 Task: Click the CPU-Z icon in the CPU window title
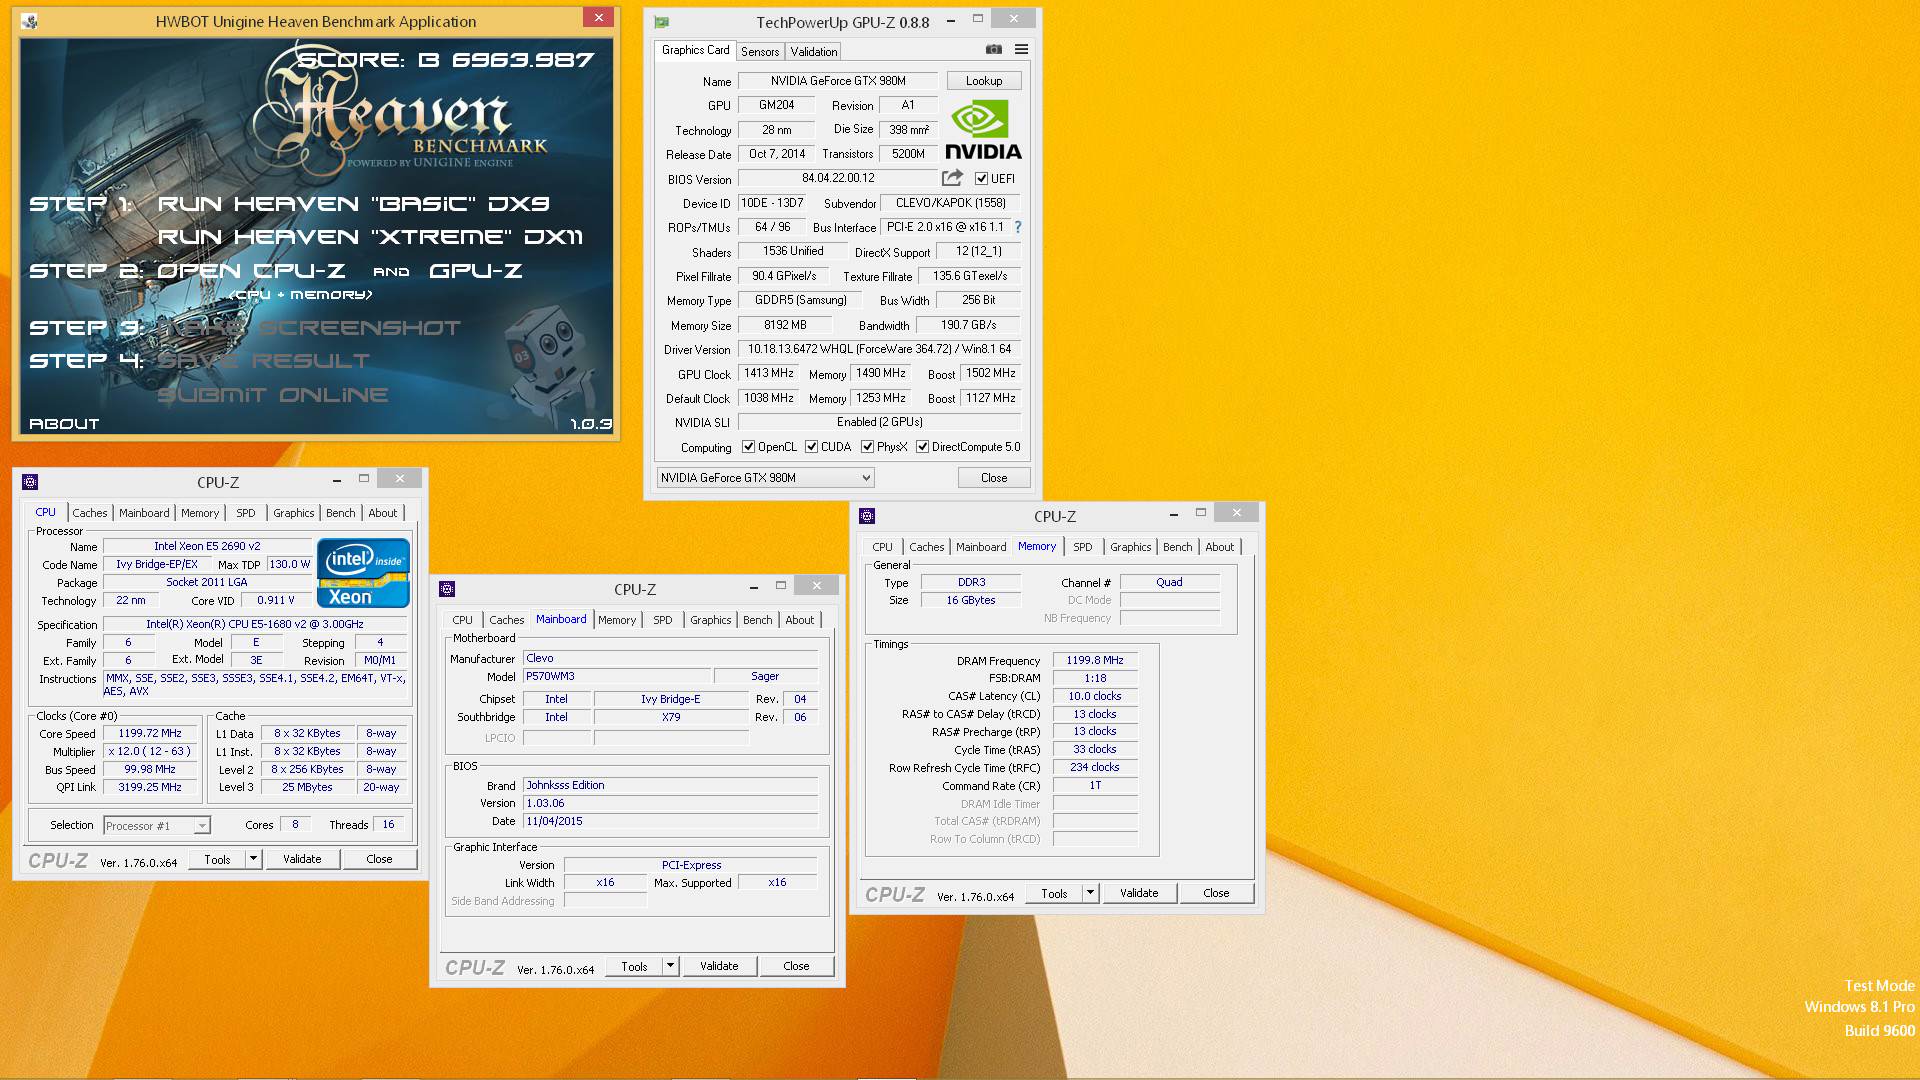(x=30, y=482)
